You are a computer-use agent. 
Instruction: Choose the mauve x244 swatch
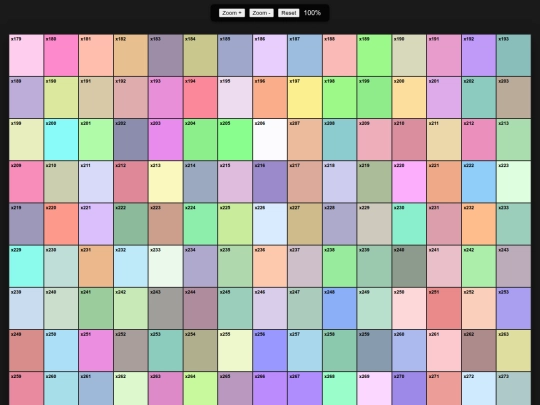200,308
